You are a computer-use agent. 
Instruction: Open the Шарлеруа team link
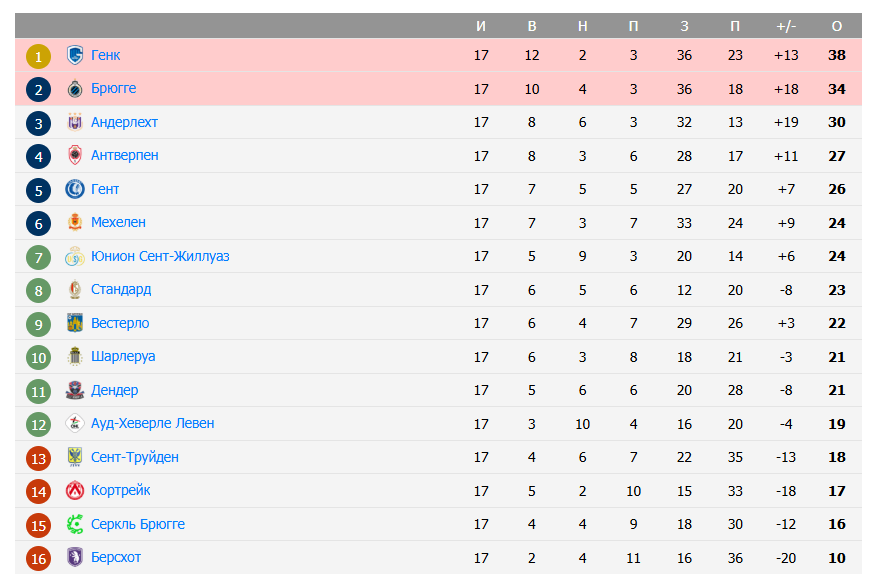[x=123, y=357]
